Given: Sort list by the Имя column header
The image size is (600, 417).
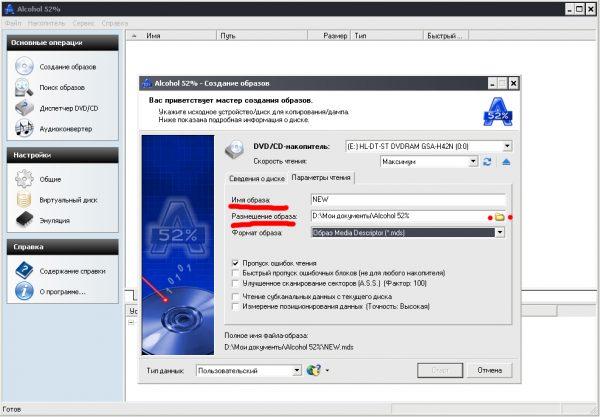Looking at the screenshot, I should [x=171, y=36].
